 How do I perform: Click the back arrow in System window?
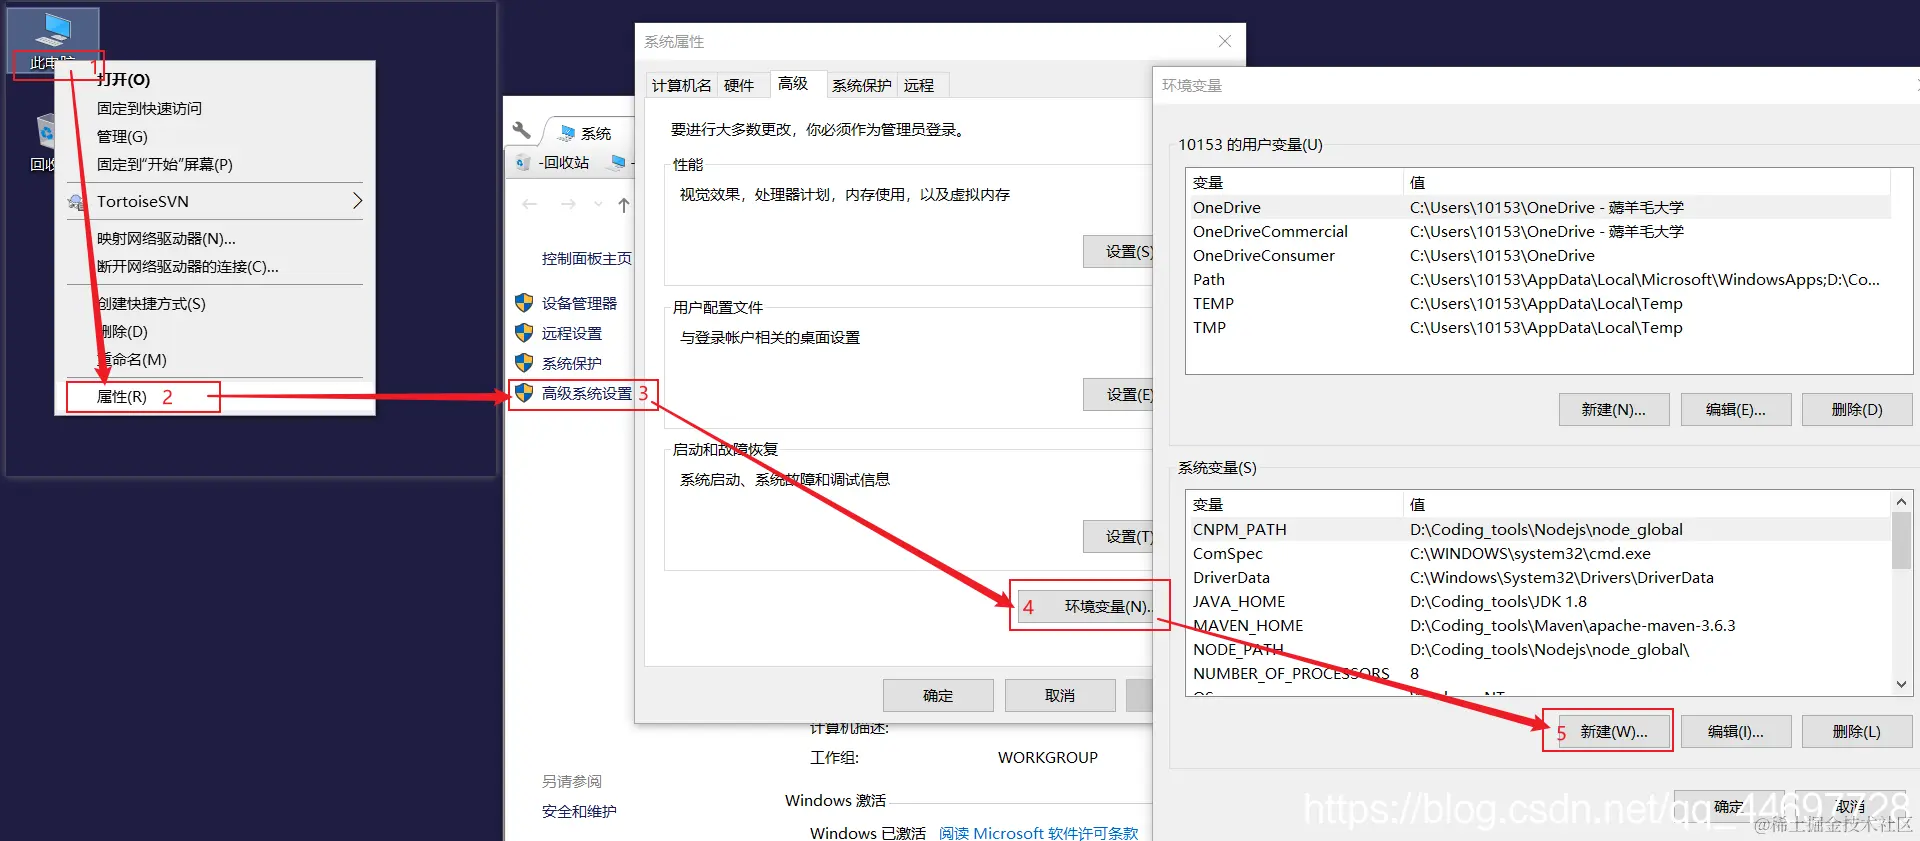(530, 204)
